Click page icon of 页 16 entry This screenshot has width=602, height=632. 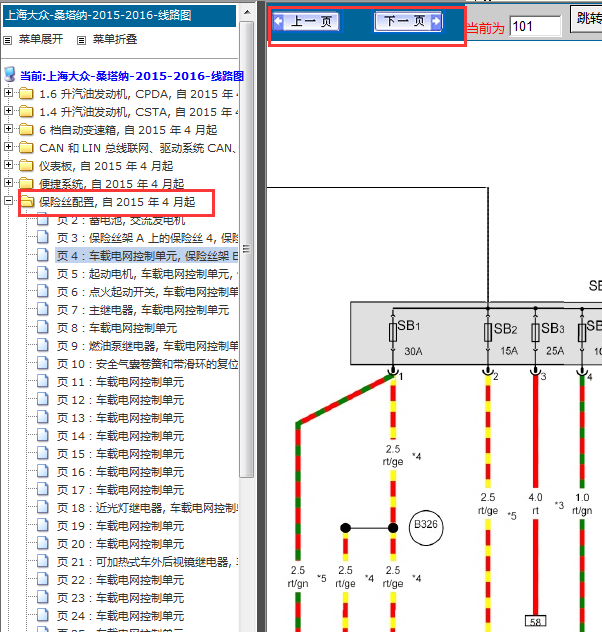click(x=43, y=471)
